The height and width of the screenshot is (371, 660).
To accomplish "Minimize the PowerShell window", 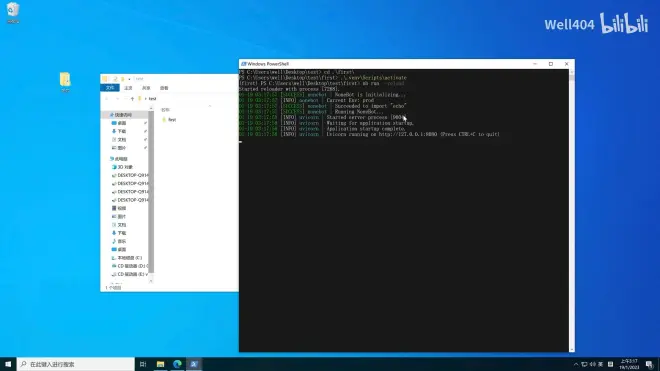I will 535,64.
